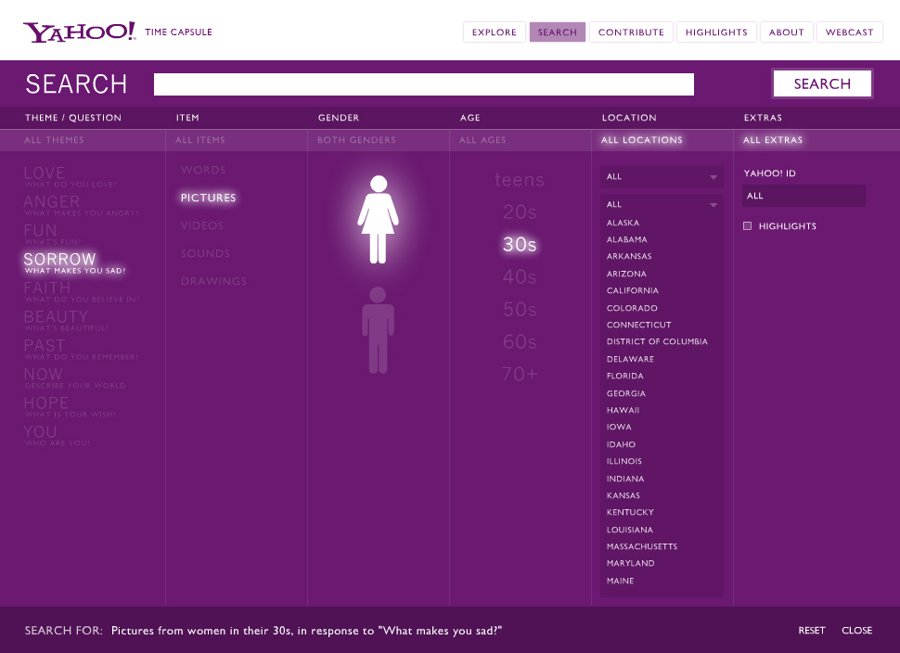Reset the search filters

coord(811,630)
